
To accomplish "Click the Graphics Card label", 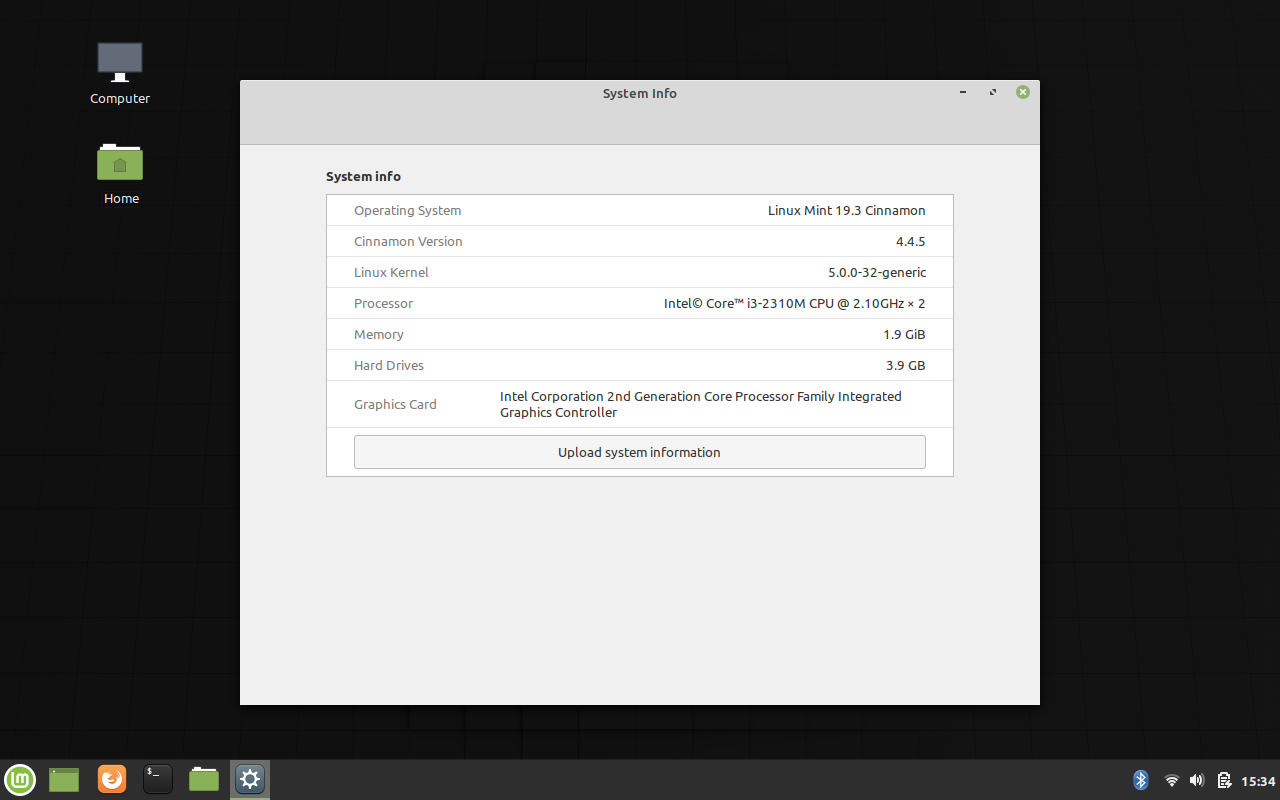I will coord(395,404).
